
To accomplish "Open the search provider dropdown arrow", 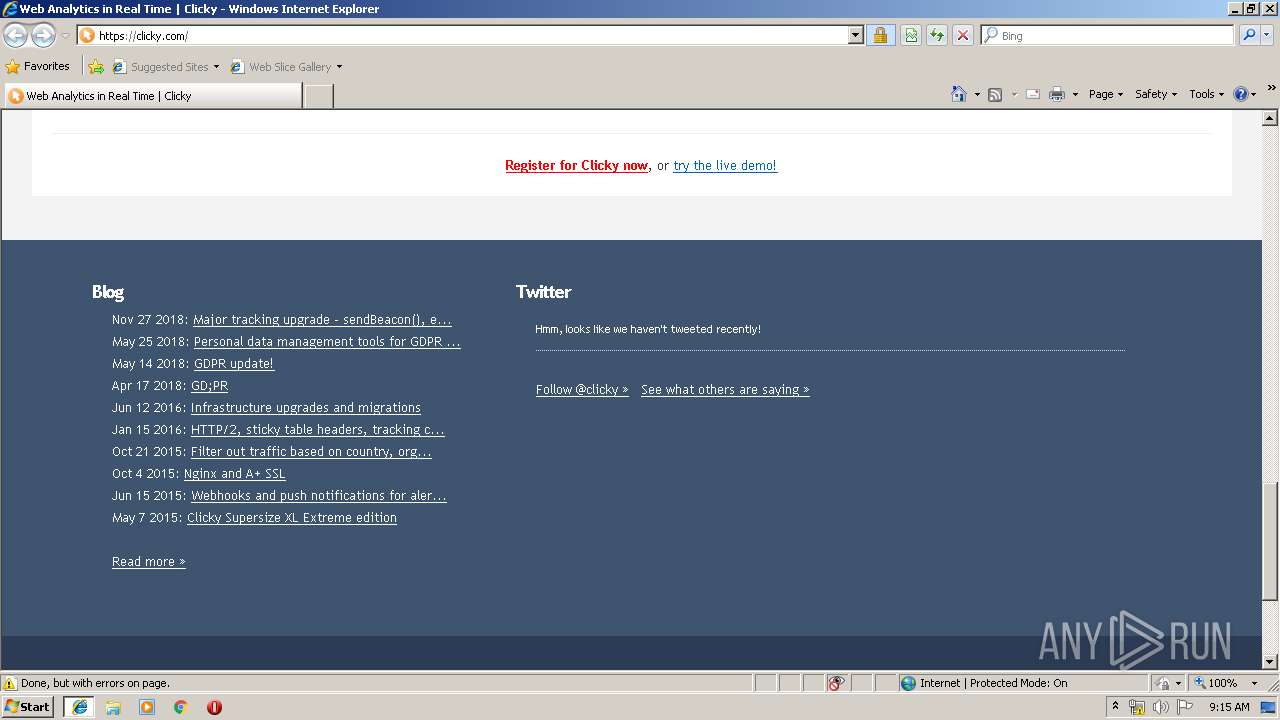I will pyautogui.click(x=1267, y=35).
